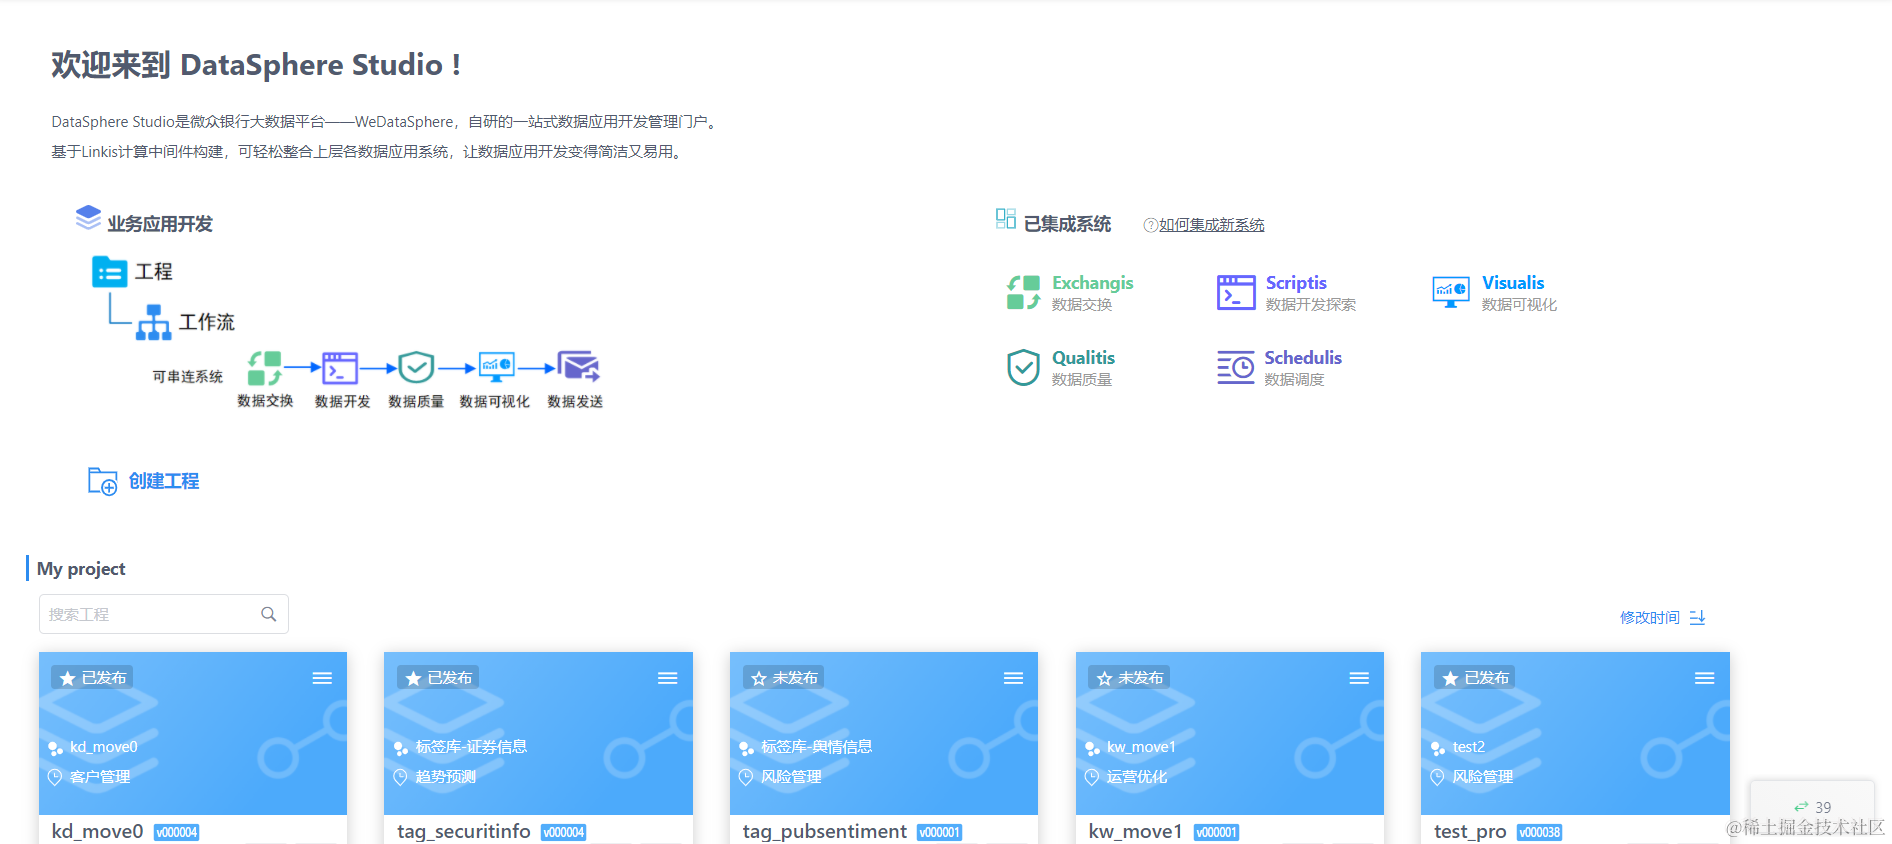Open the hamburger menu on 标签库-舆情信息 card
1892x844 pixels.
click(1013, 678)
